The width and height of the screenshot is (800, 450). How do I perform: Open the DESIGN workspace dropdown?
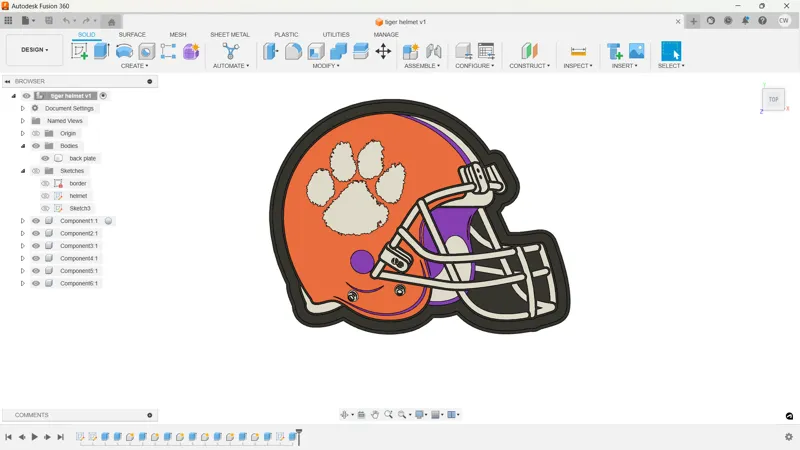(x=35, y=49)
